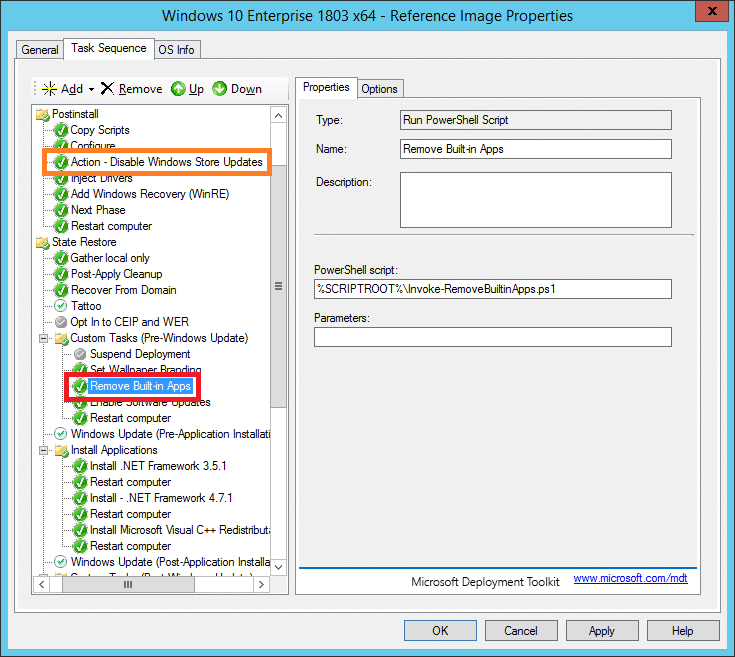
Task: Click the Type field showing Run PowerShell Script
Action: tap(536, 120)
